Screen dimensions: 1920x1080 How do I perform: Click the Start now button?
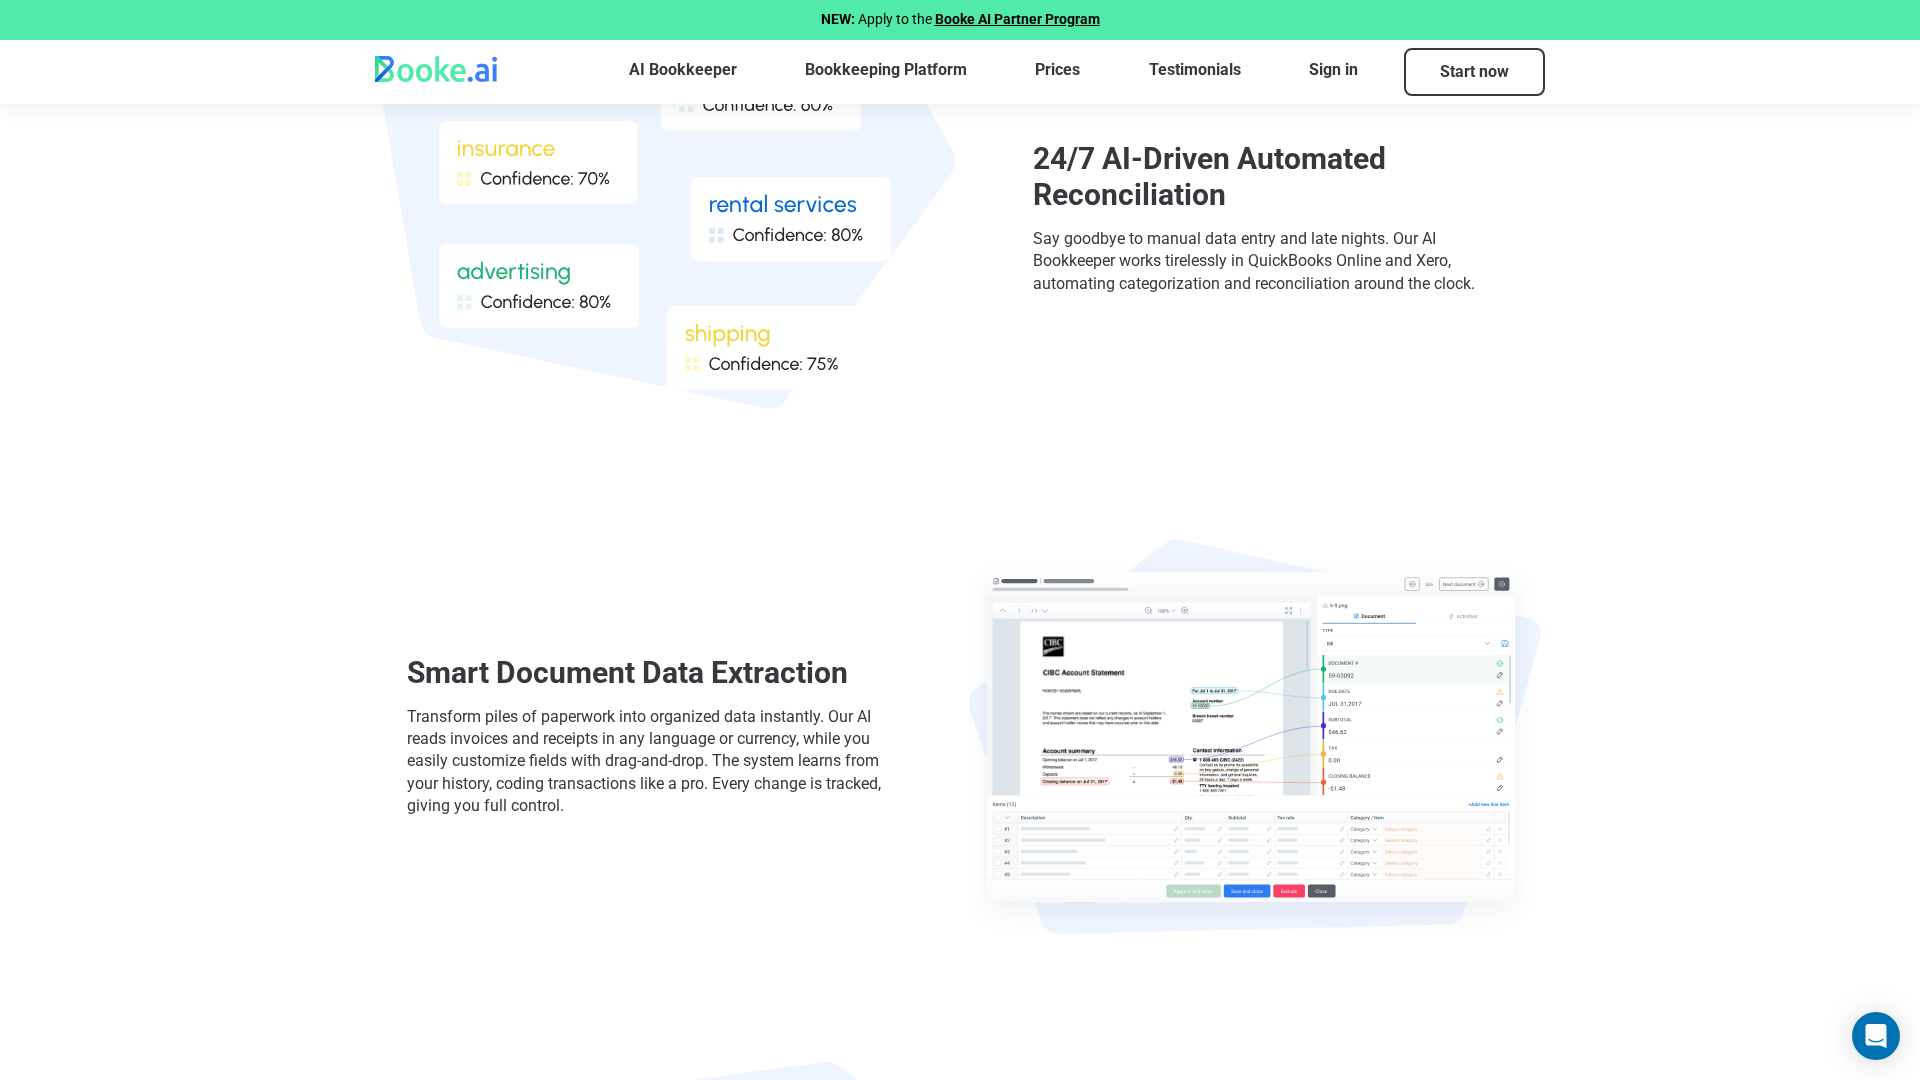coord(1473,72)
